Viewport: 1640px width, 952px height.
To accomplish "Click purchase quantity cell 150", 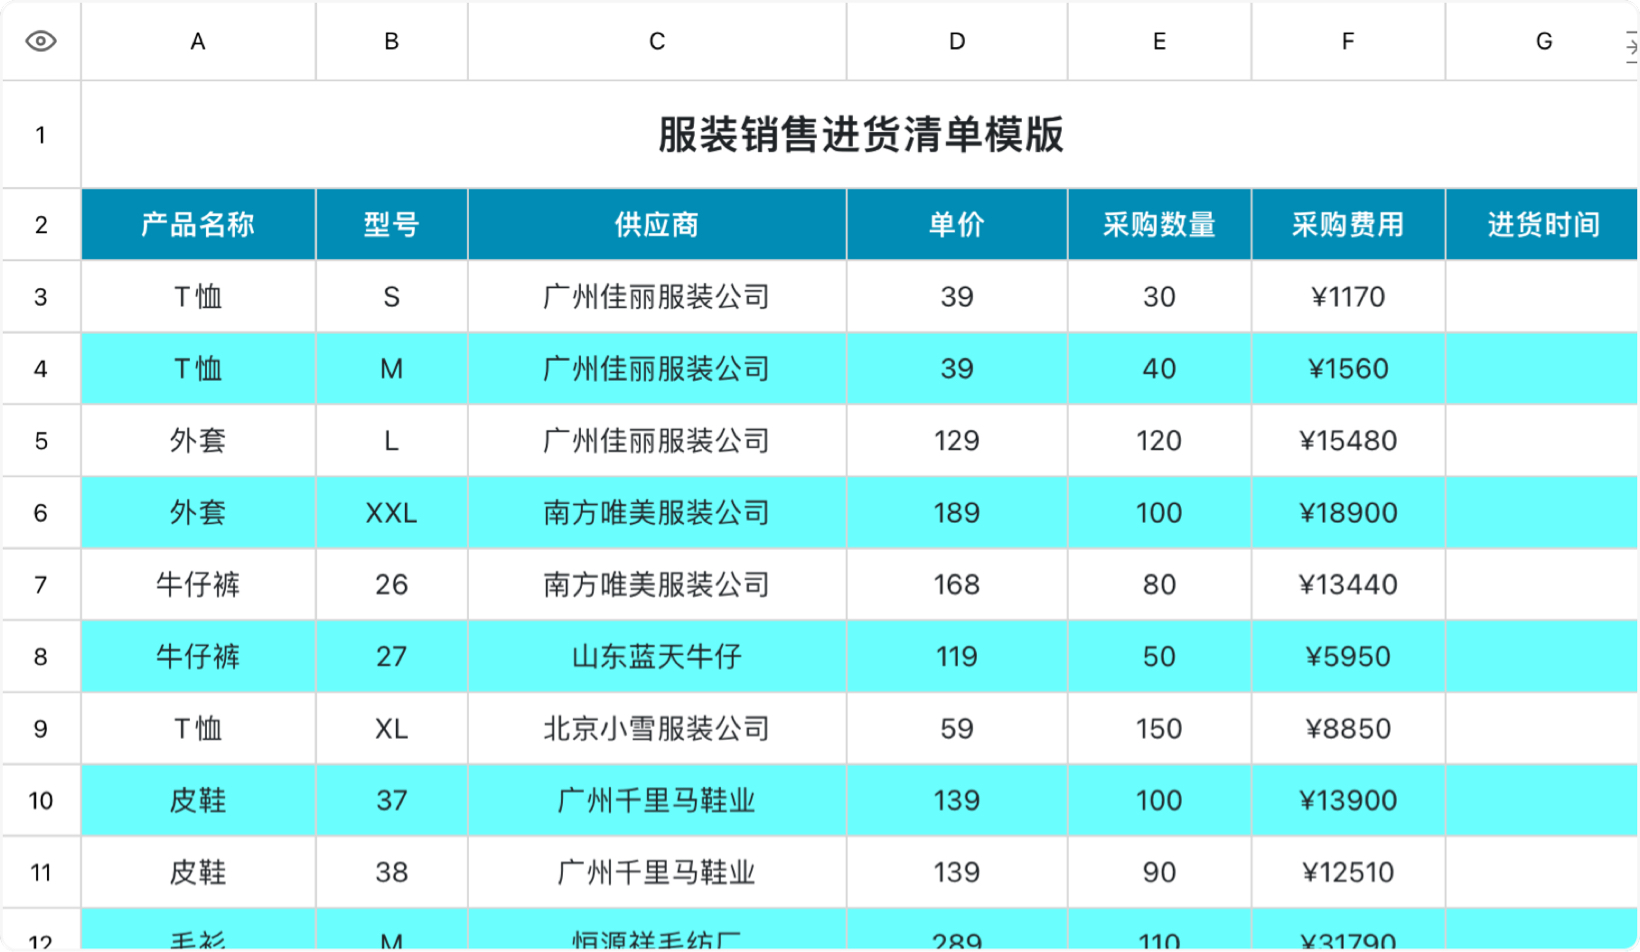I will pos(1159,729).
